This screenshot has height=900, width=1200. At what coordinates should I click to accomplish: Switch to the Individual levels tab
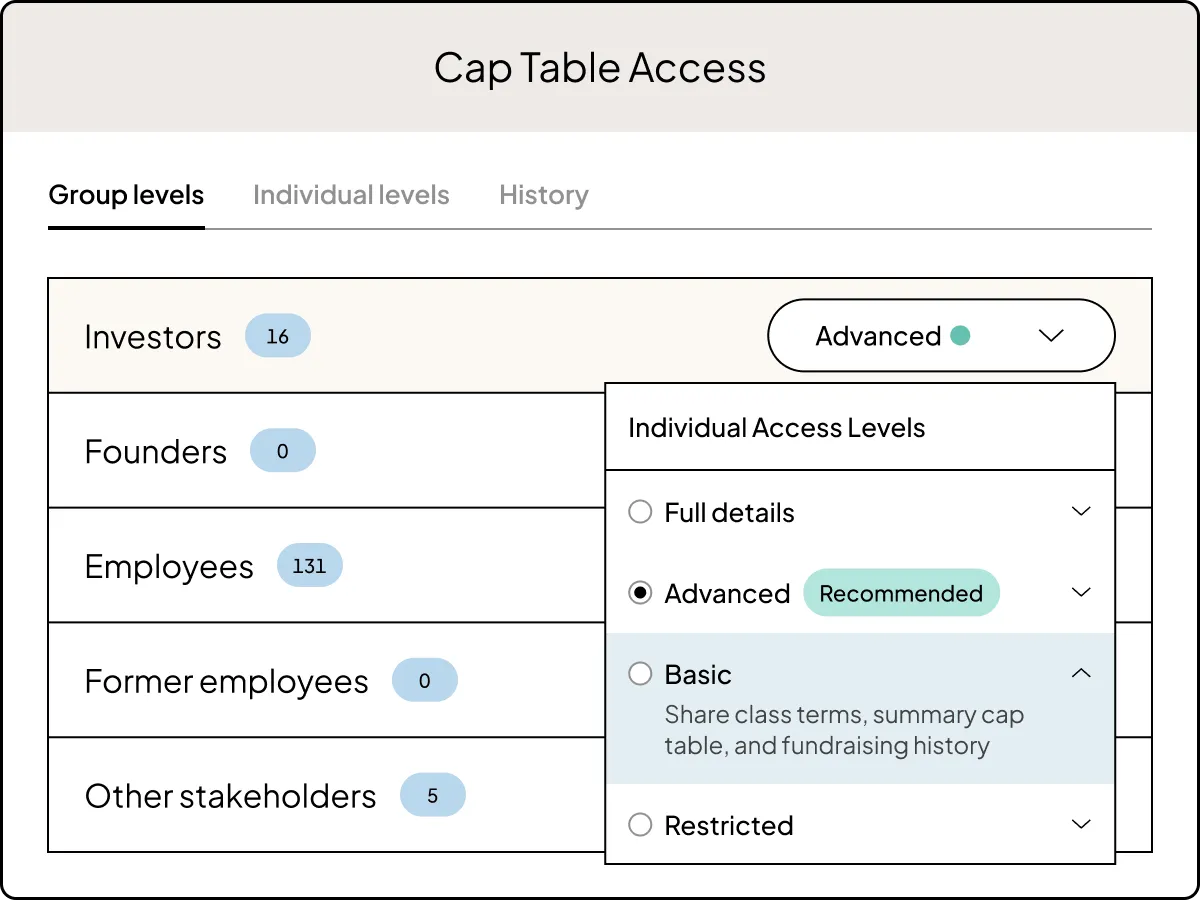point(351,195)
